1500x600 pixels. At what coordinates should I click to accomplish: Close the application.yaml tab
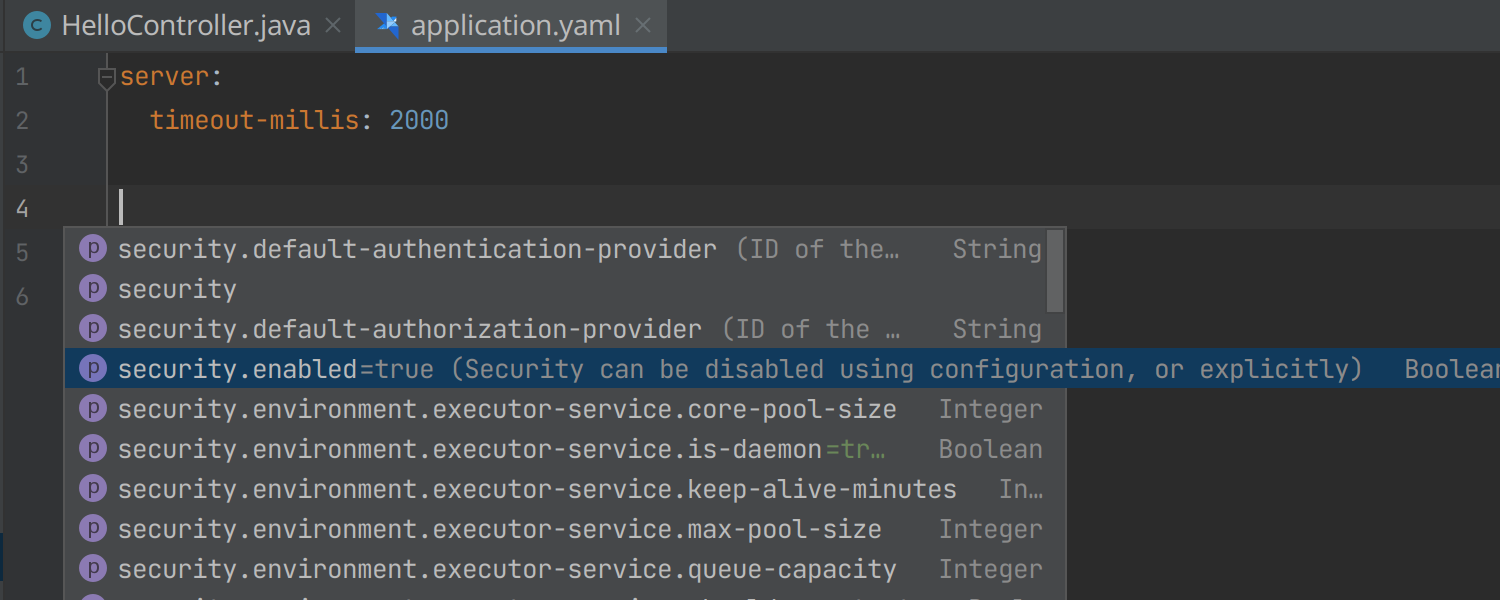[644, 26]
